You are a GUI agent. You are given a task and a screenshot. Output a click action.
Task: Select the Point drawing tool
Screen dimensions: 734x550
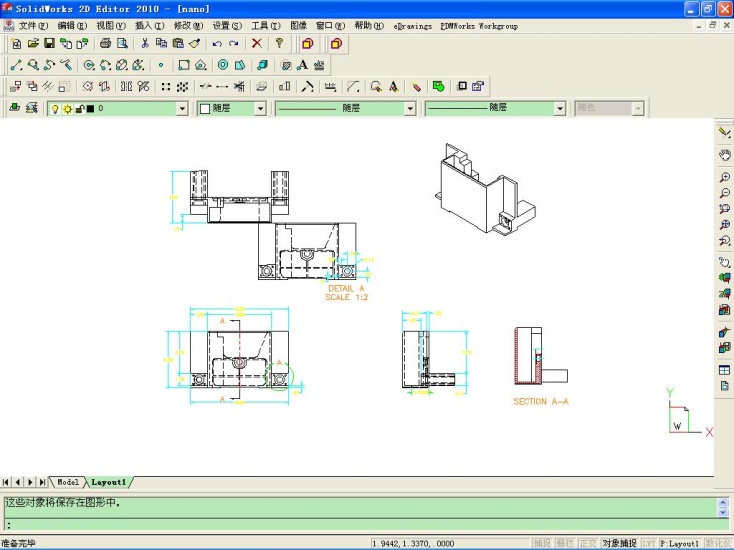pyautogui.click(x=161, y=65)
